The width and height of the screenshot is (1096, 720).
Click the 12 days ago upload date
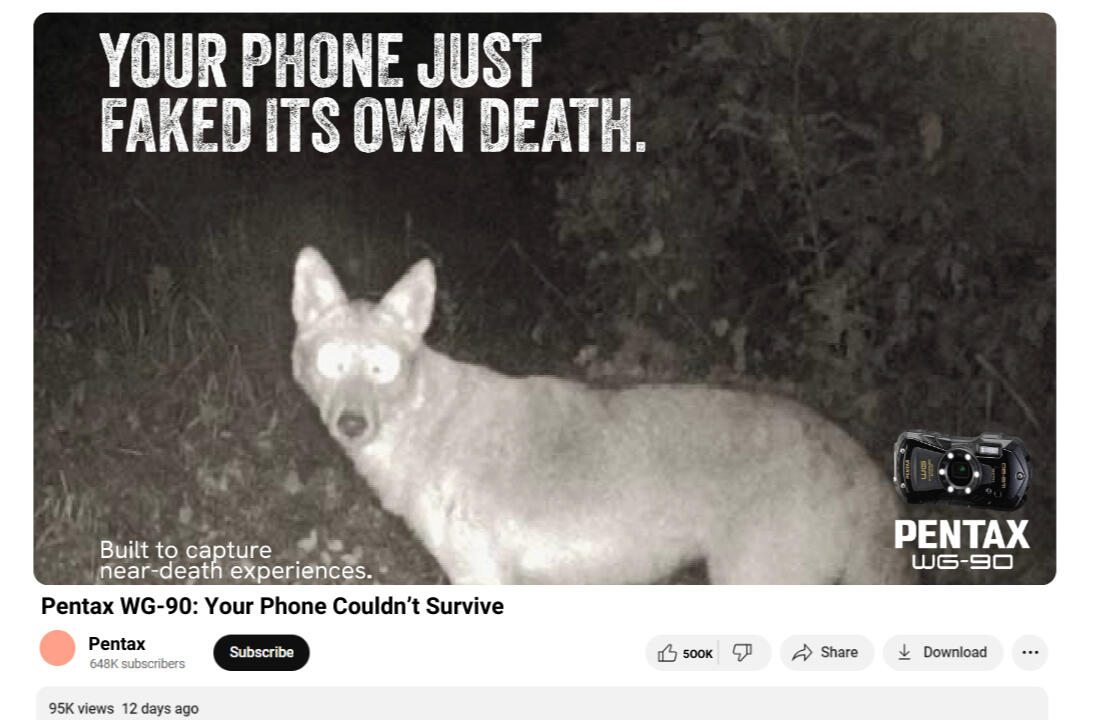[160, 708]
